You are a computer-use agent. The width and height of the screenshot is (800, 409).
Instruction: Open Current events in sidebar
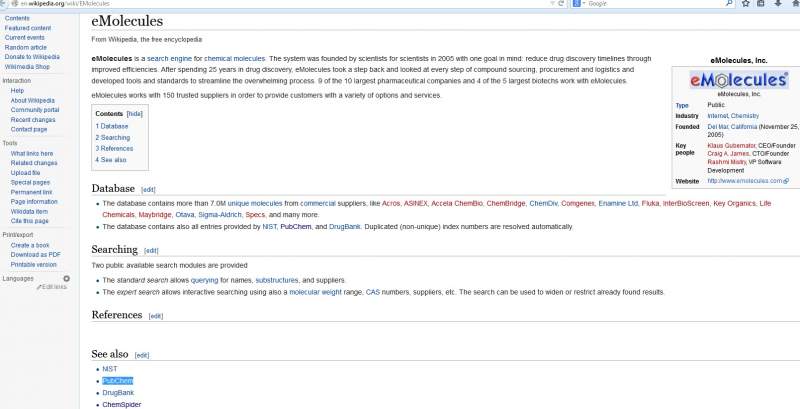pos(24,38)
